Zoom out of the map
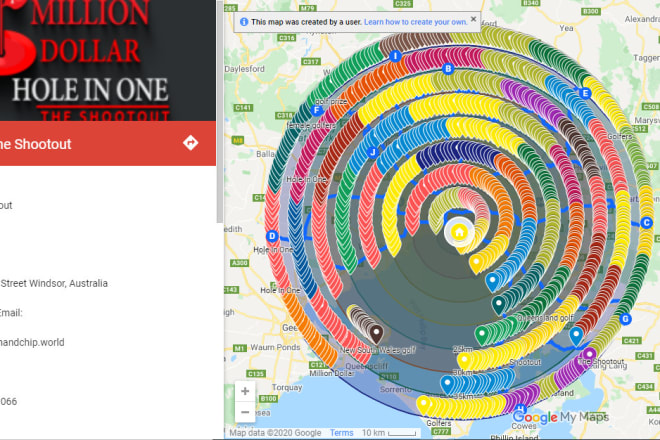This screenshot has height=440, width=660. (245, 412)
